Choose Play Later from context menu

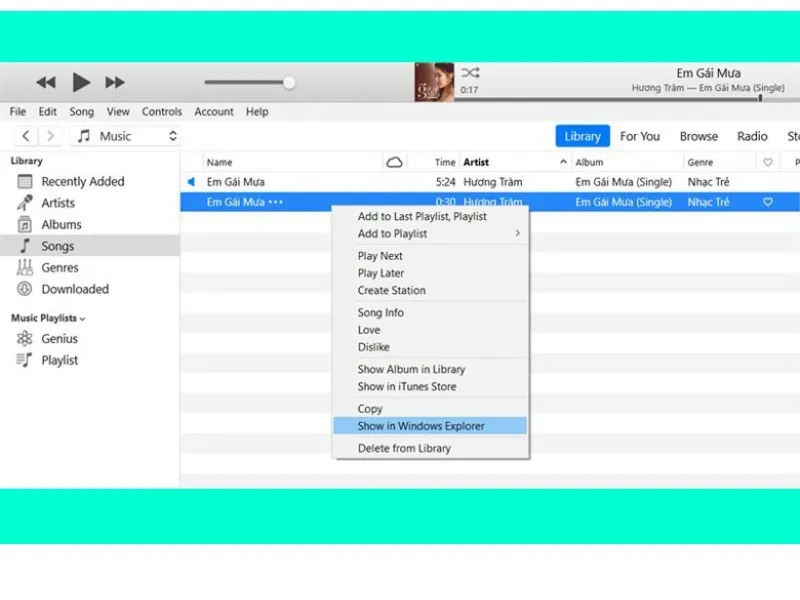(x=381, y=273)
